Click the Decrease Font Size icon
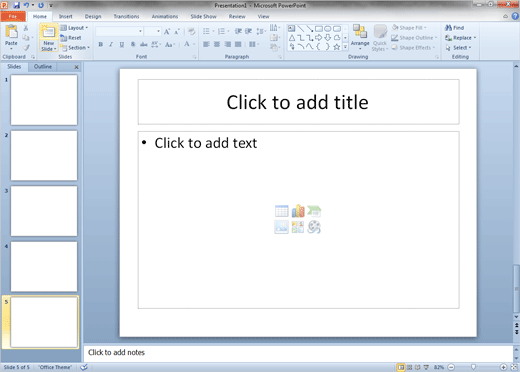Image resolution: width=520 pixels, height=372 pixels. [x=177, y=32]
